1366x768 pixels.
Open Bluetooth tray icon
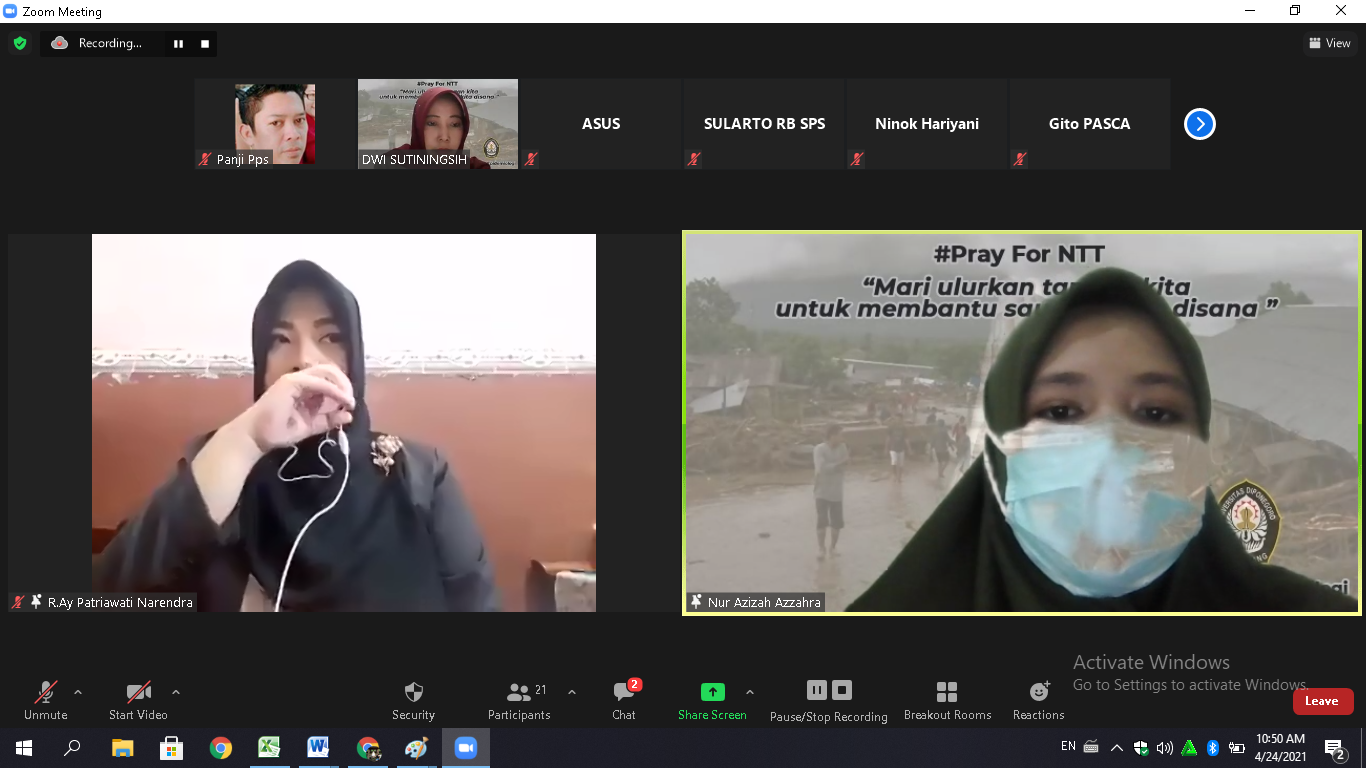pos(1213,747)
